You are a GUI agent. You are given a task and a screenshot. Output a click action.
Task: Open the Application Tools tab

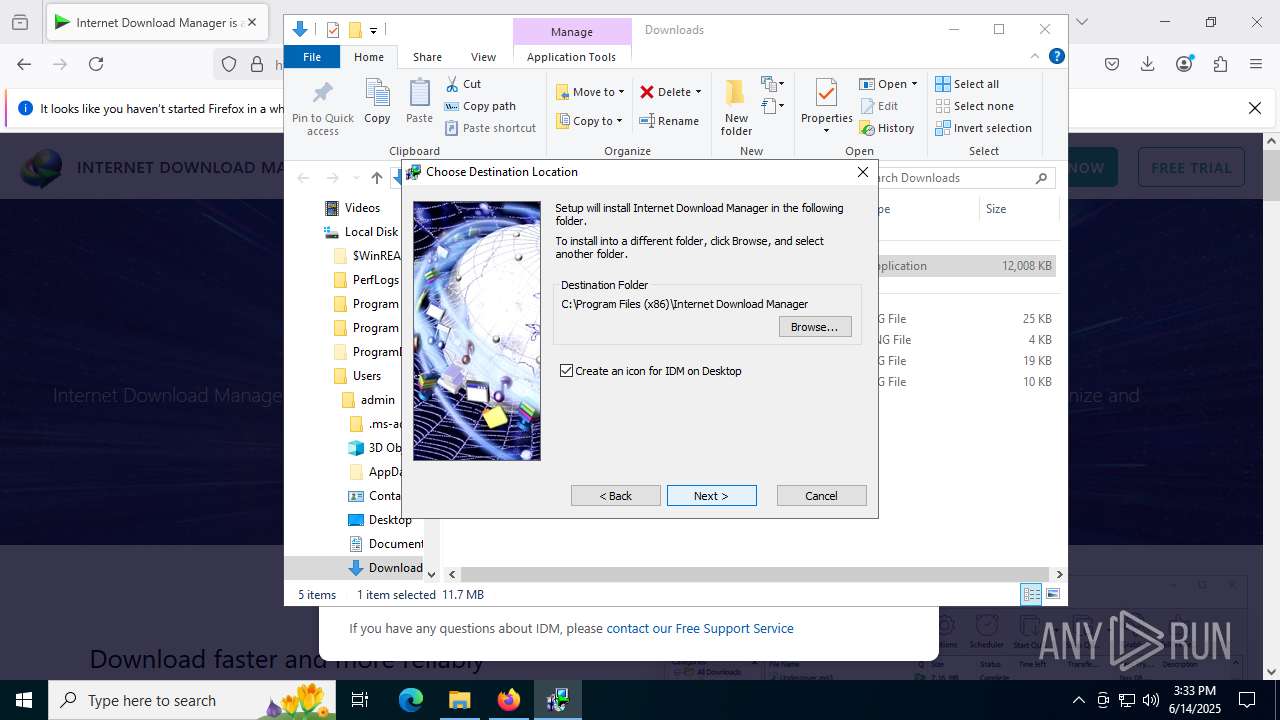click(x=571, y=57)
